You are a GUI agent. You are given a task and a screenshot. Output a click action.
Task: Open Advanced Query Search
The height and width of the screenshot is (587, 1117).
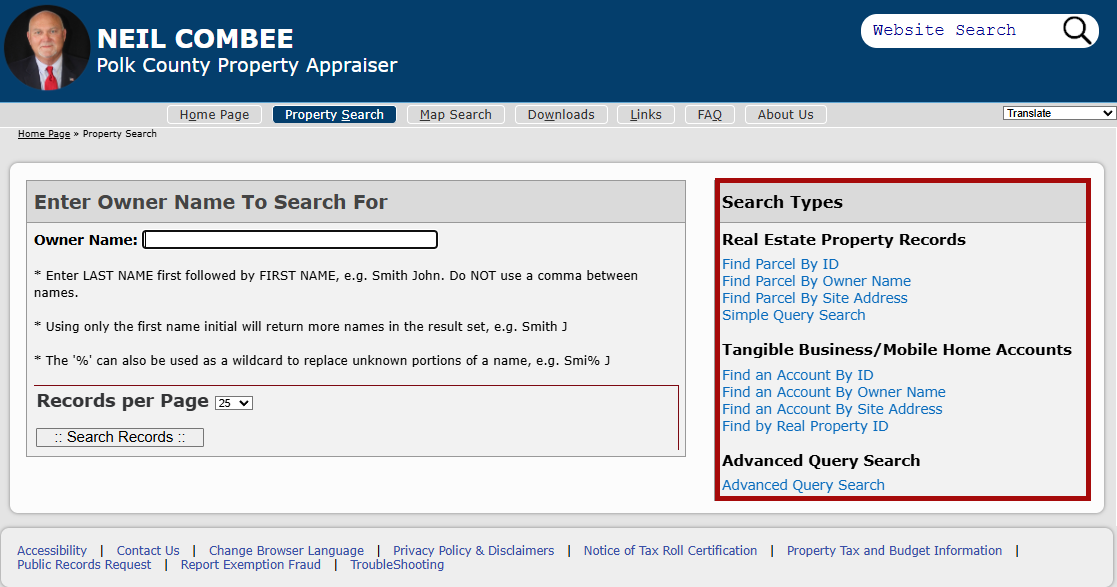coord(803,484)
